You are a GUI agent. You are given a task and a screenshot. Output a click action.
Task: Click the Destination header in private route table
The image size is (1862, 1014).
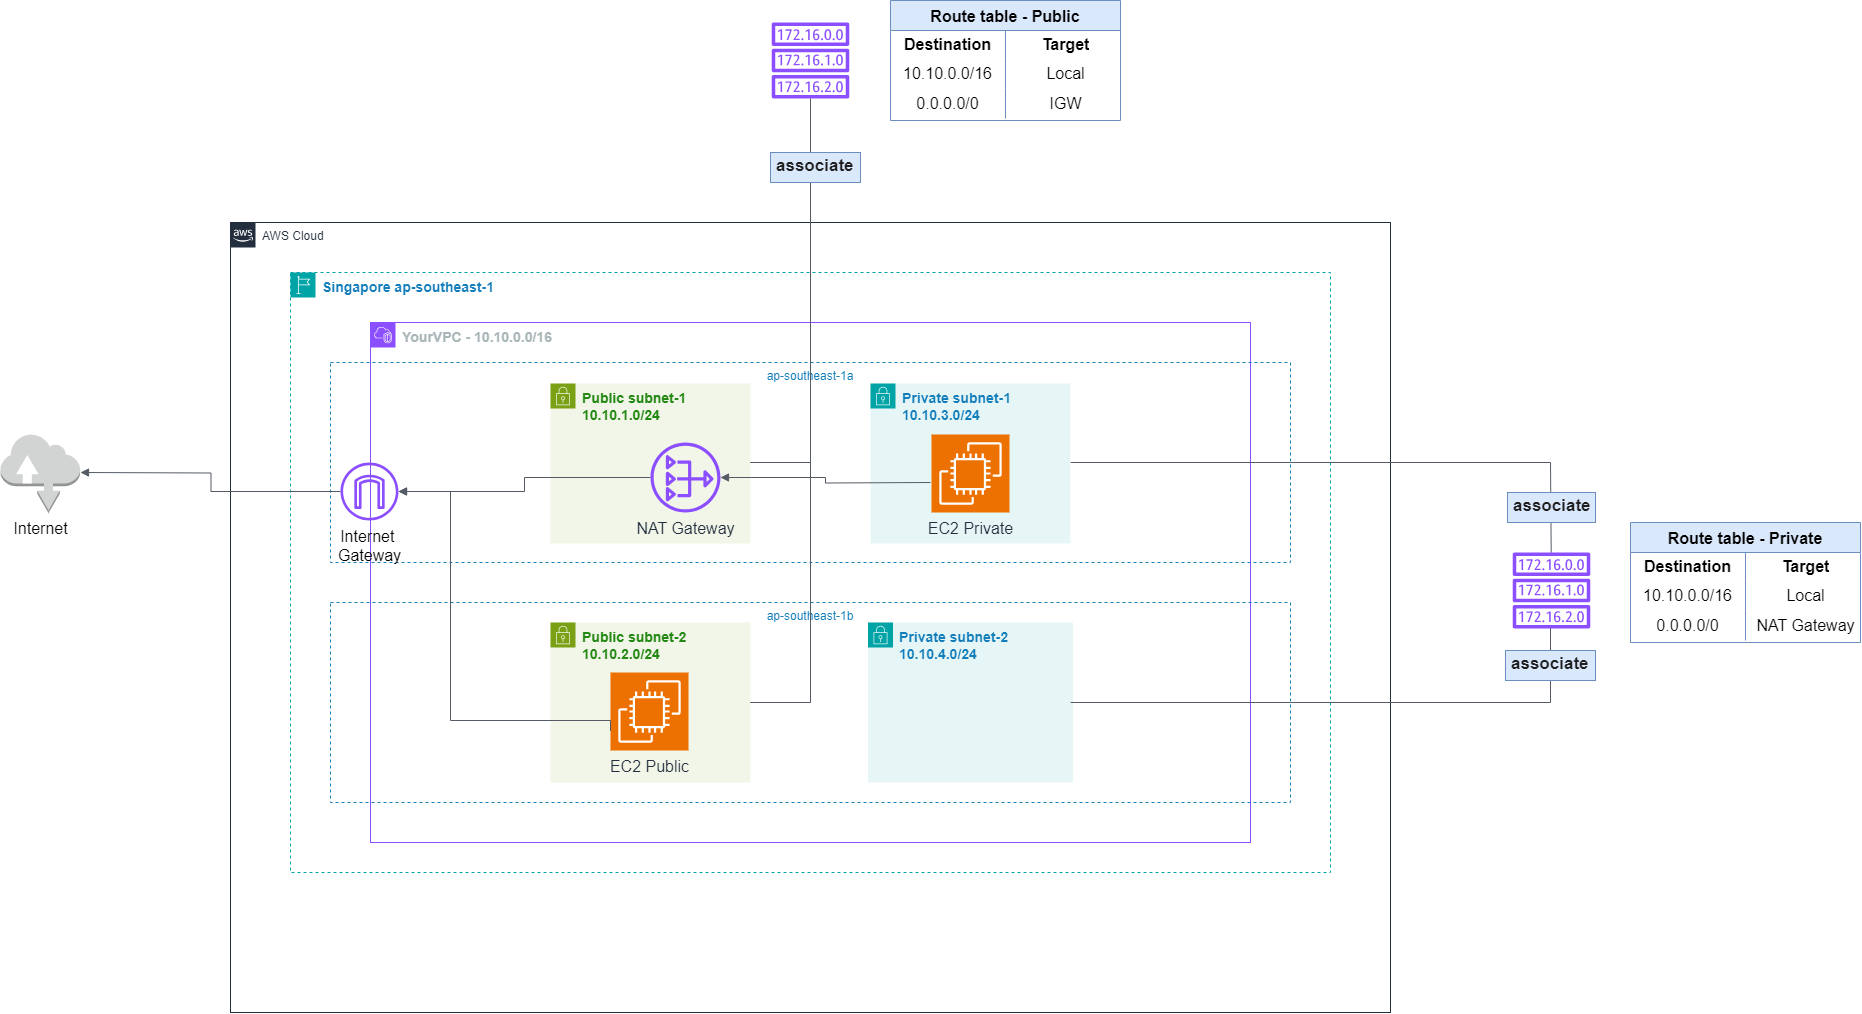point(1687,566)
